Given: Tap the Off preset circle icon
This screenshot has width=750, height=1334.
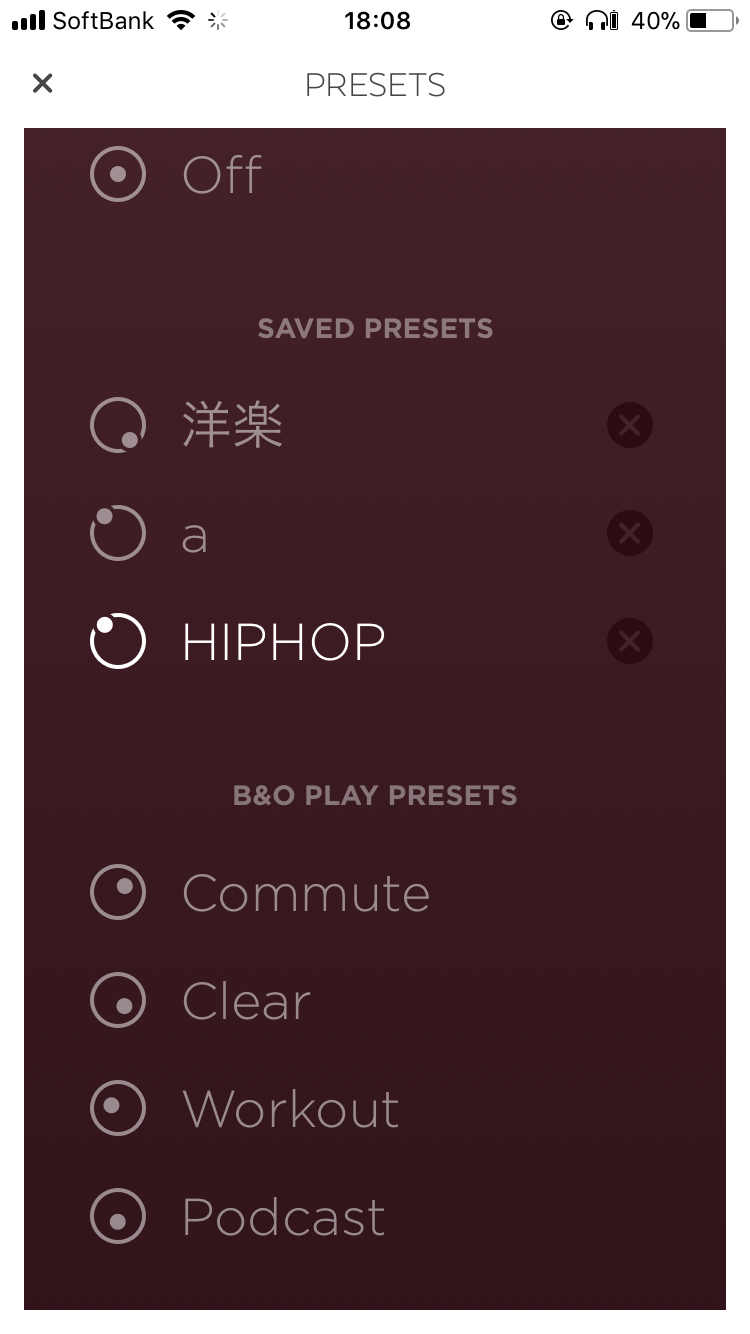Looking at the screenshot, I should (118, 174).
